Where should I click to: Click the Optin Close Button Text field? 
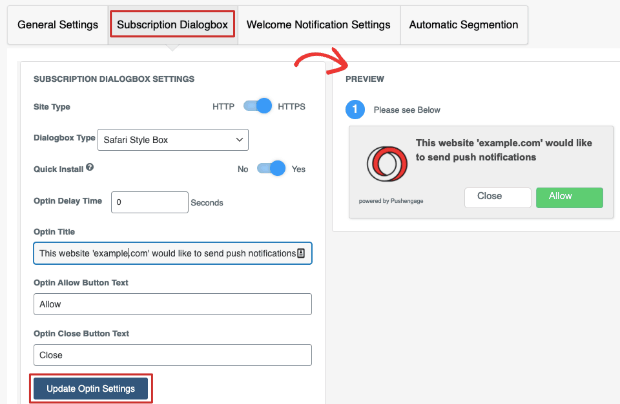click(173, 355)
